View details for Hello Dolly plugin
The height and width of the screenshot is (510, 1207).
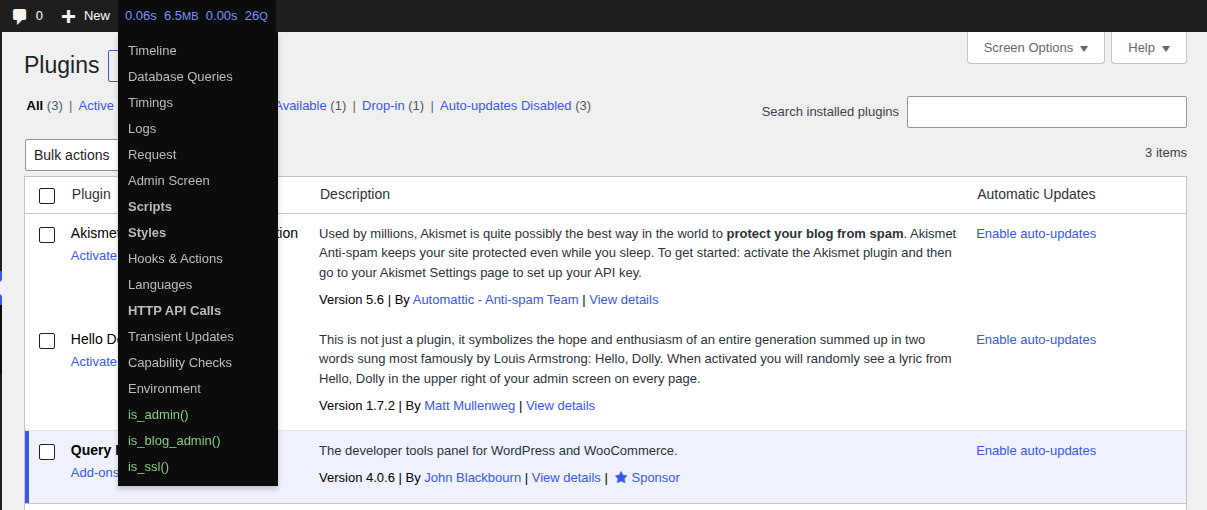click(x=560, y=406)
